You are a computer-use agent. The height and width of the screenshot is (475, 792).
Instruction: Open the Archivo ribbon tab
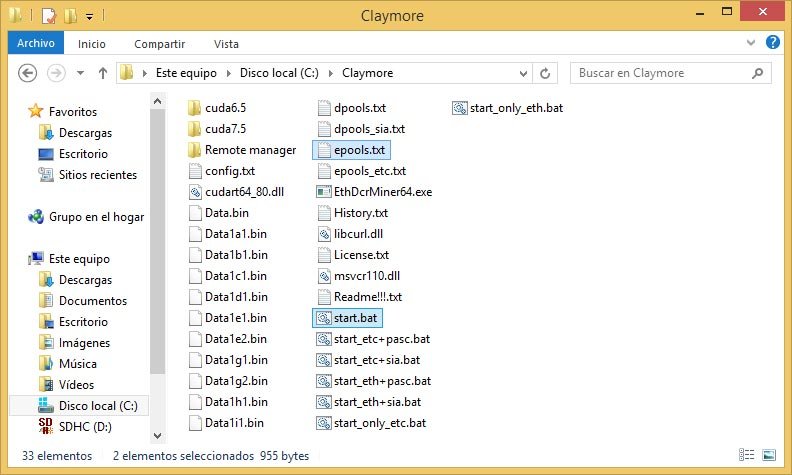pyautogui.click(x=36, y=43)
